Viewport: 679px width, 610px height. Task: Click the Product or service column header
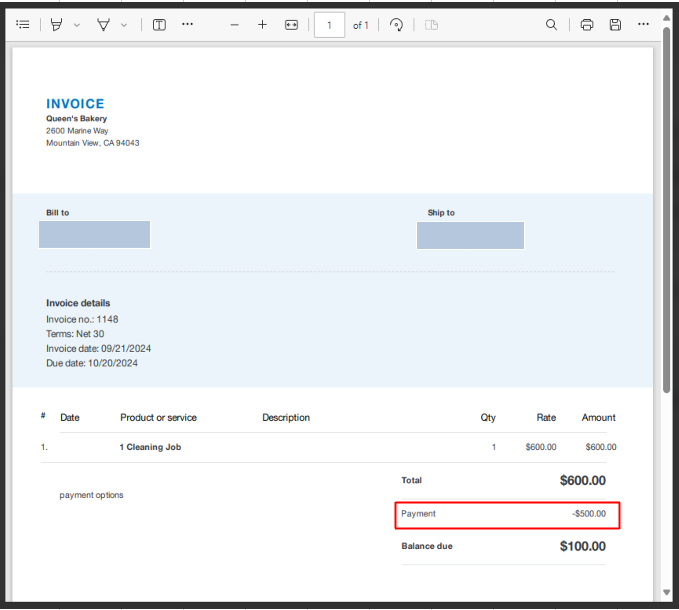click(x=158, y=418)
